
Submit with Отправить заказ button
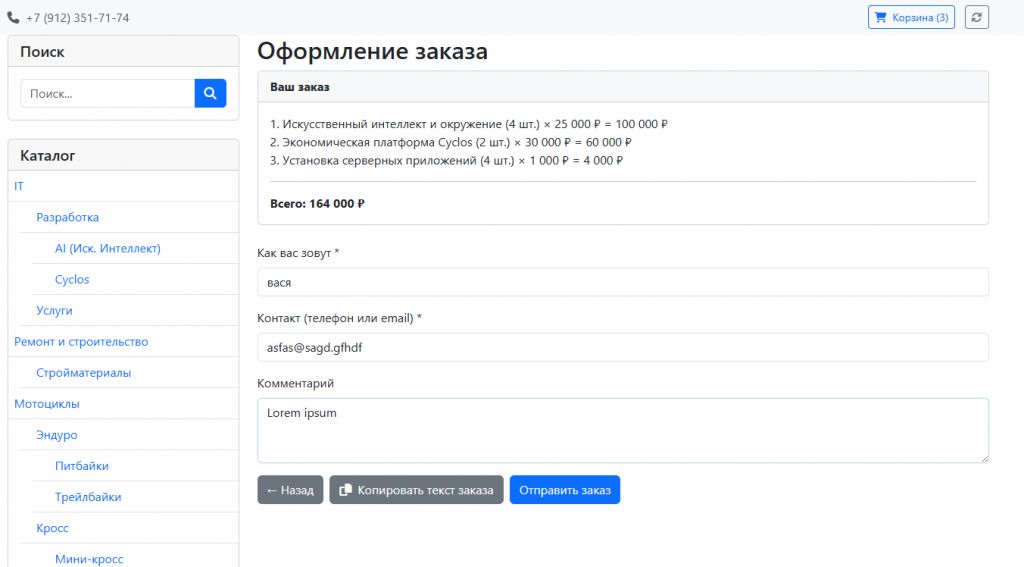coord(564,490)
